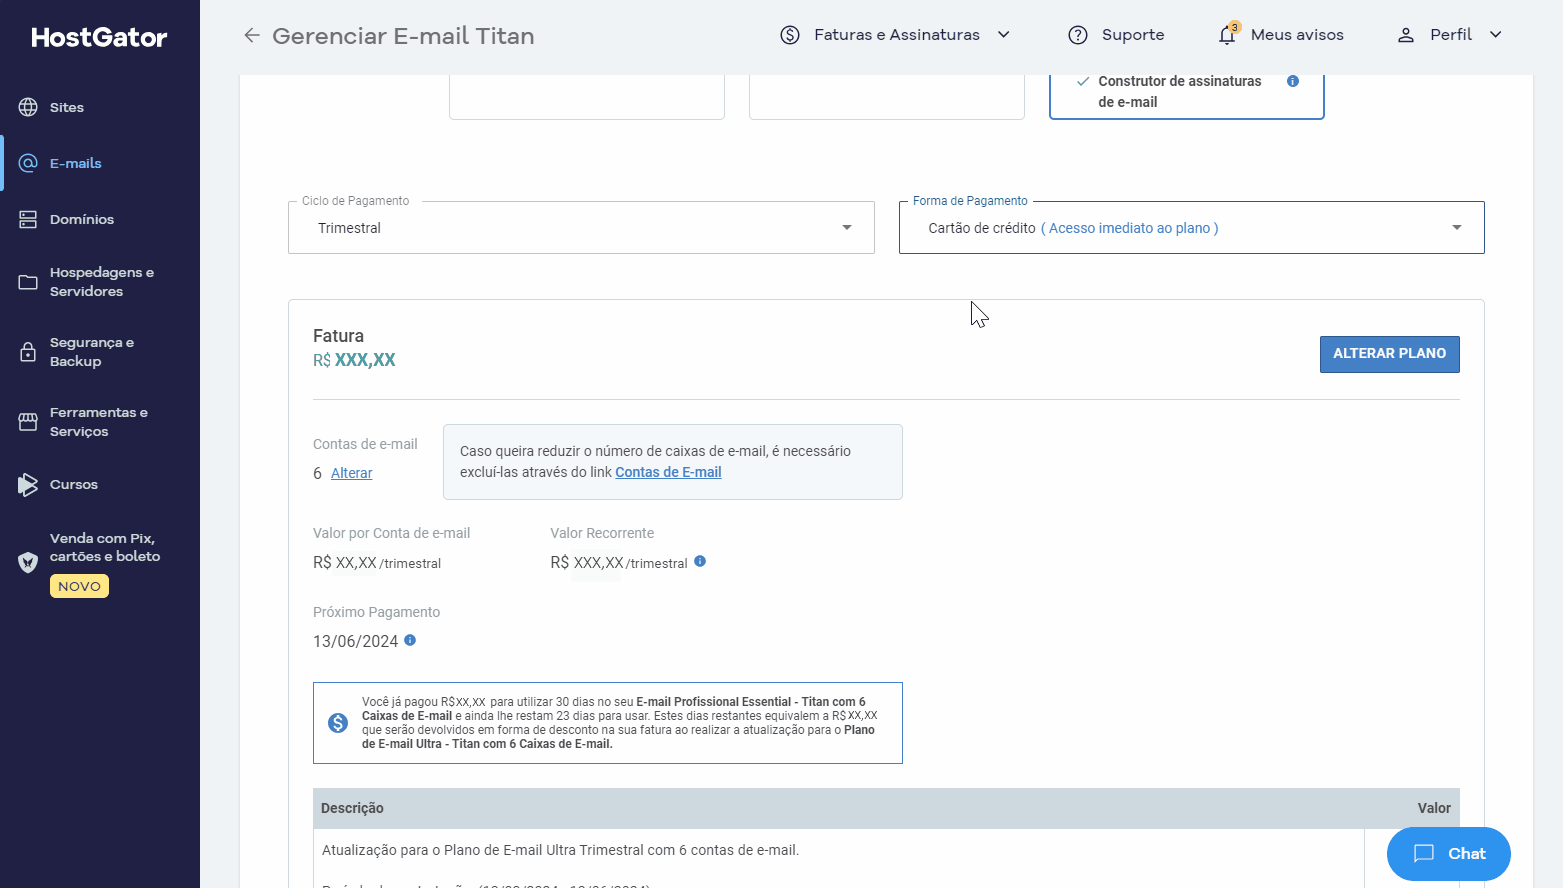Click the dollar coin icon in notice box

(338, 722)
